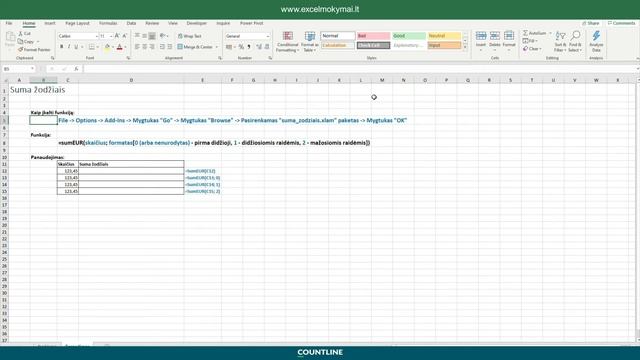Toggle Wrap Text
640x360 pixels.
189,36
